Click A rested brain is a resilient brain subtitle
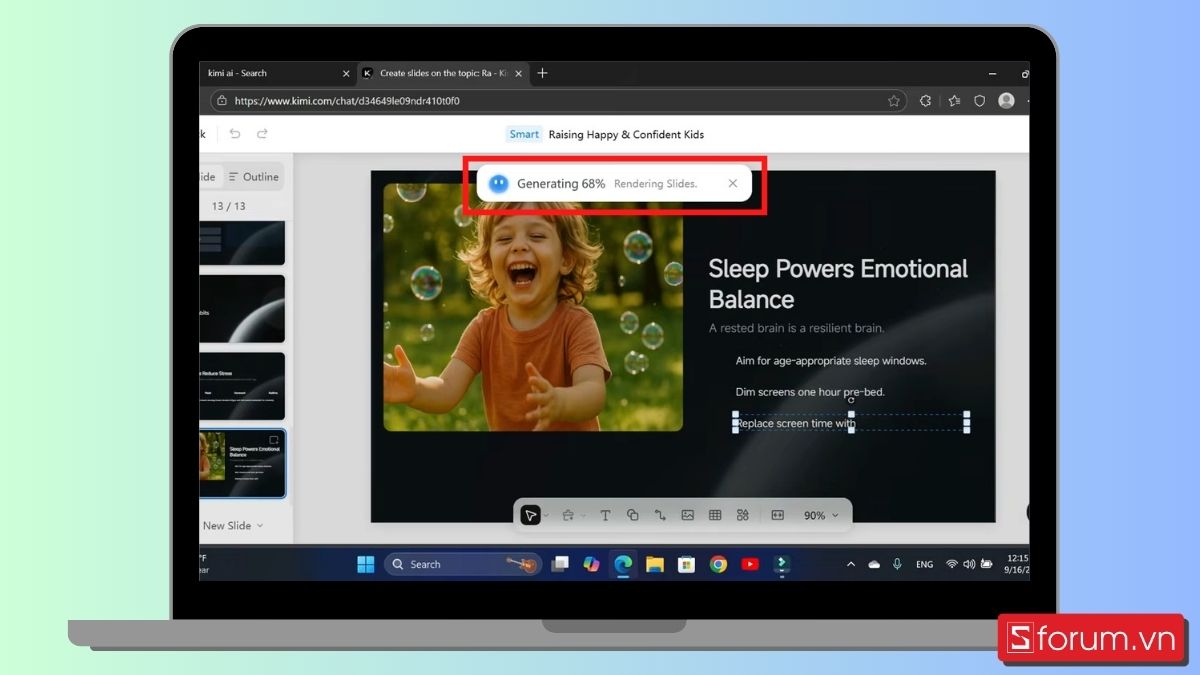The image size is (1200, 675). click(796, 328)
